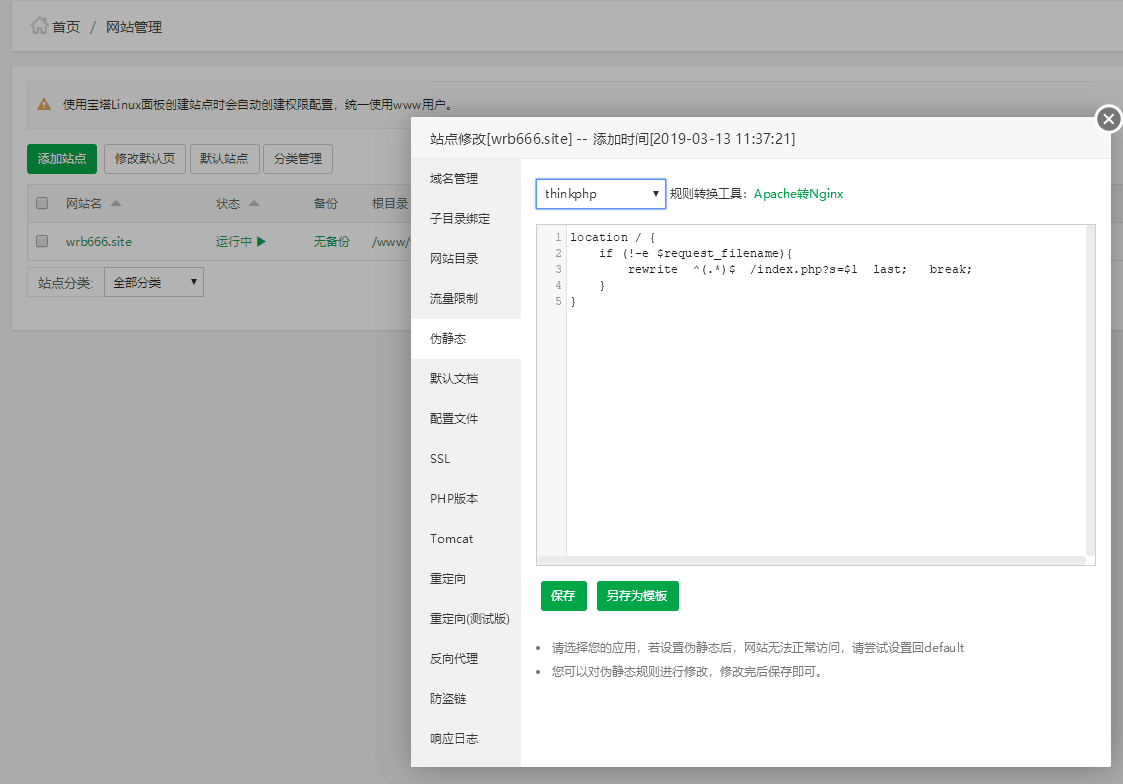Click the 状态 column header
Screen dimensions: 1123x784
pyautogui.click(x=228, y=204)
